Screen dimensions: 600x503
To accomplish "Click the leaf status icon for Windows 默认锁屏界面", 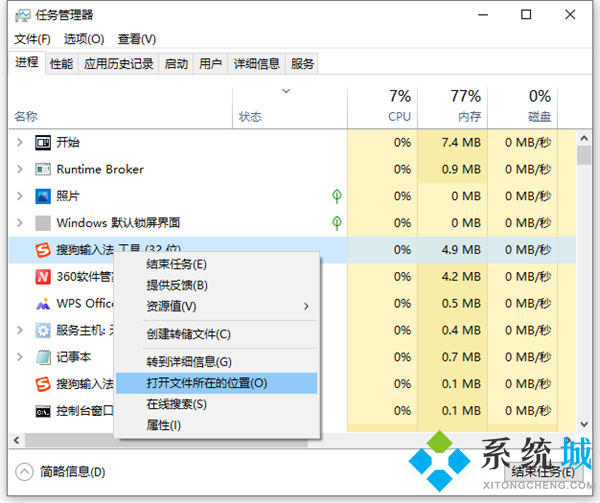I will [x=337, y=223].
